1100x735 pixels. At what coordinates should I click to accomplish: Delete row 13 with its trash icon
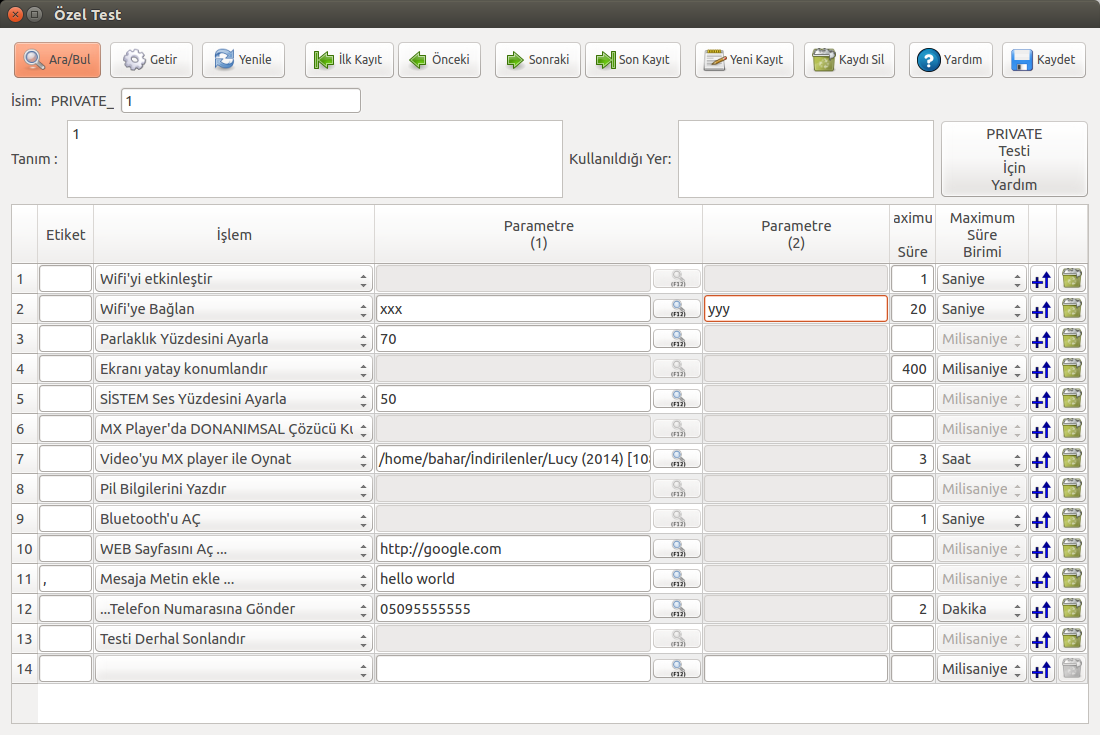click(x=1072, y=638)
